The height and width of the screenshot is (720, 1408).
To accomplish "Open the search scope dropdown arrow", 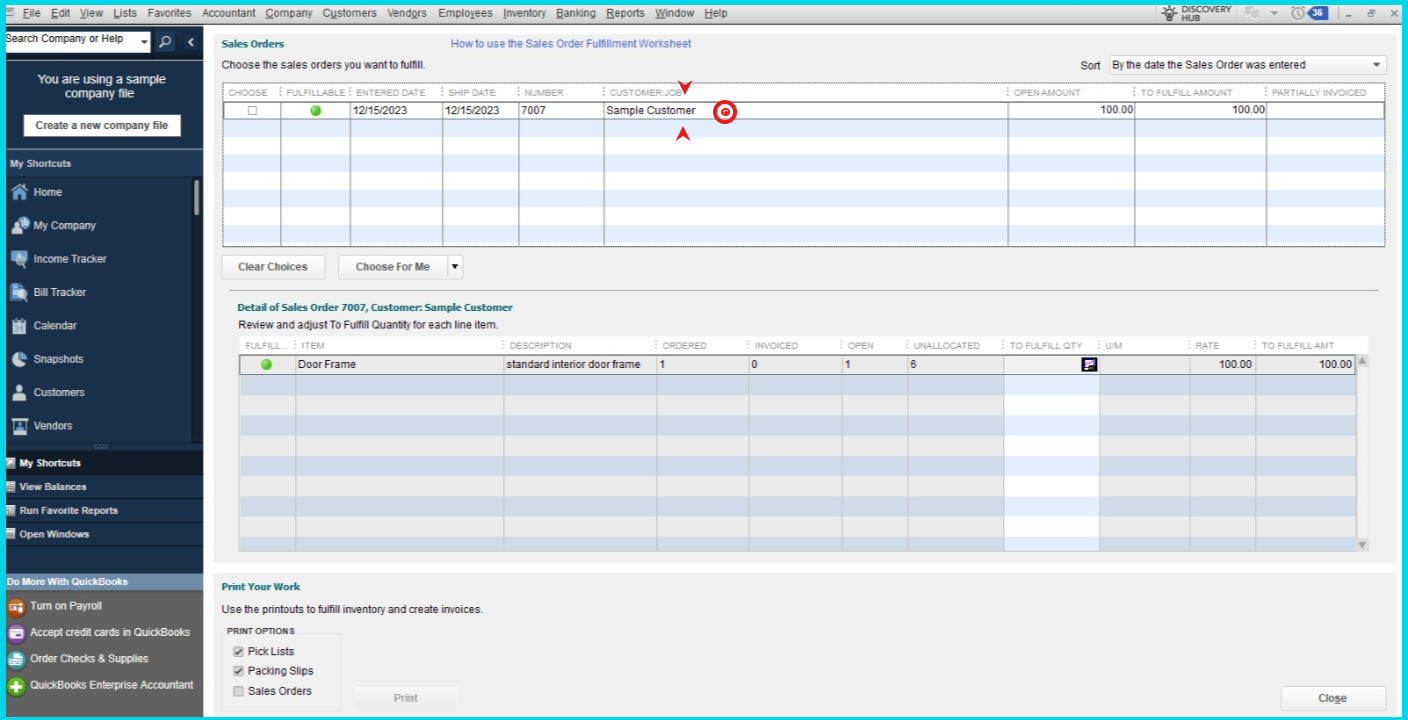I will (145, 41).
